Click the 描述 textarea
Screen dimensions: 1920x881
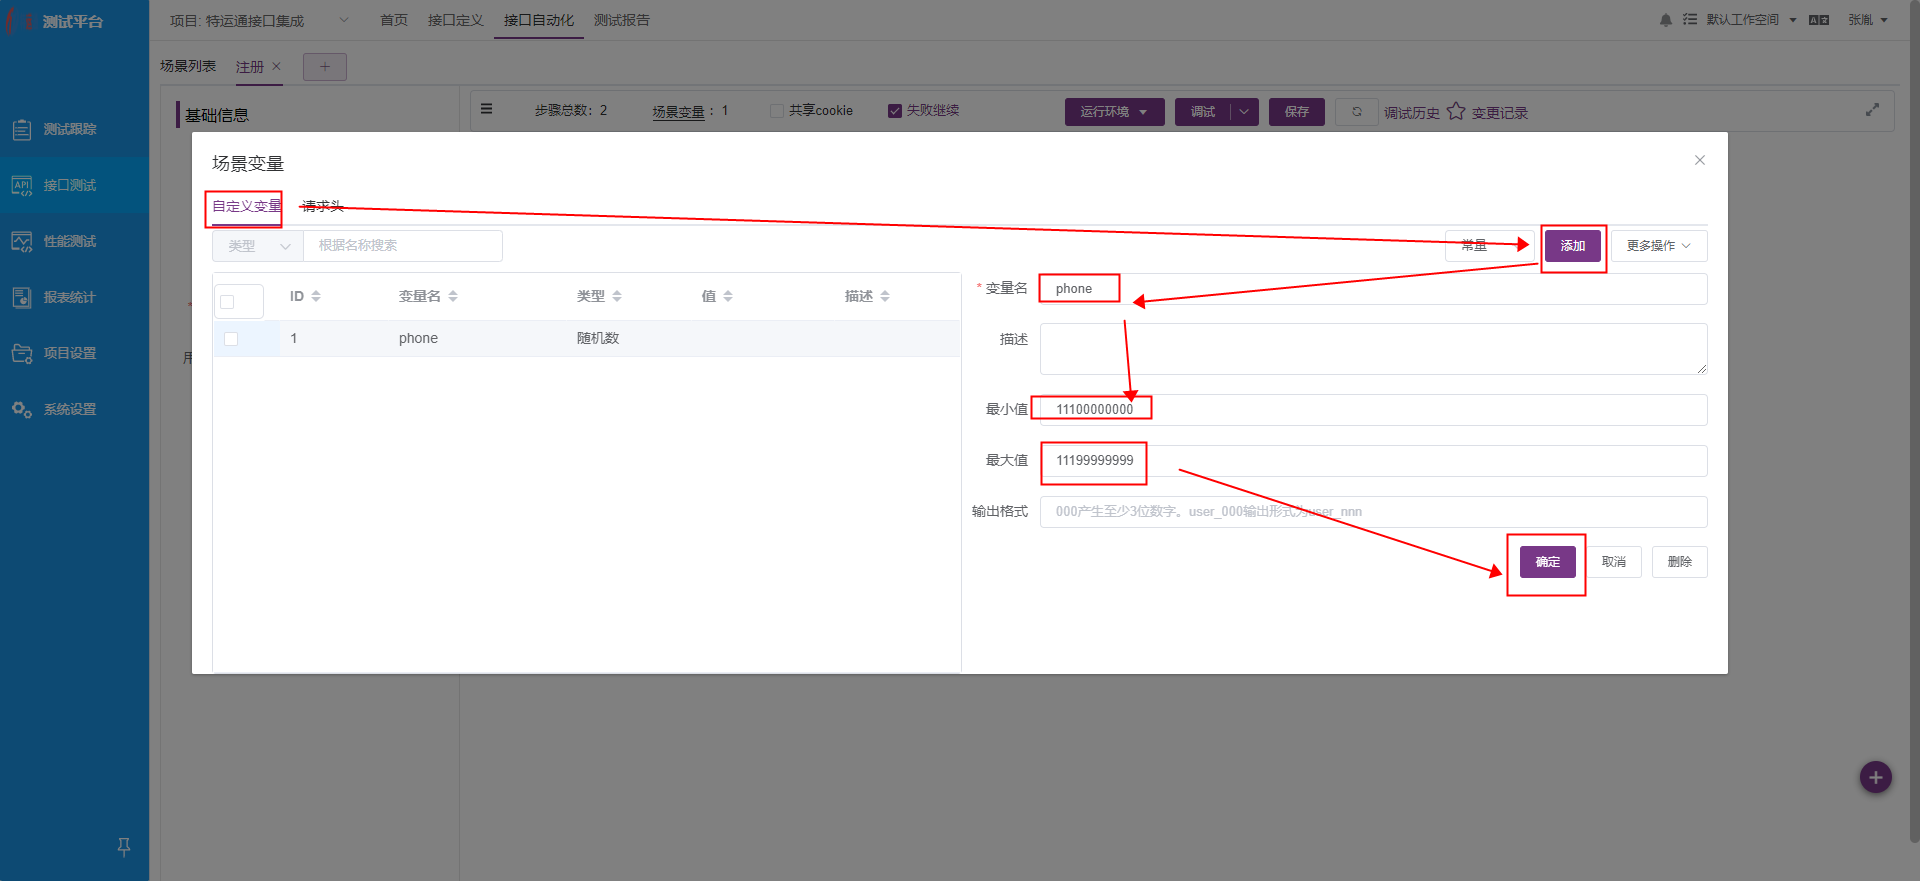coord(1374,349)
